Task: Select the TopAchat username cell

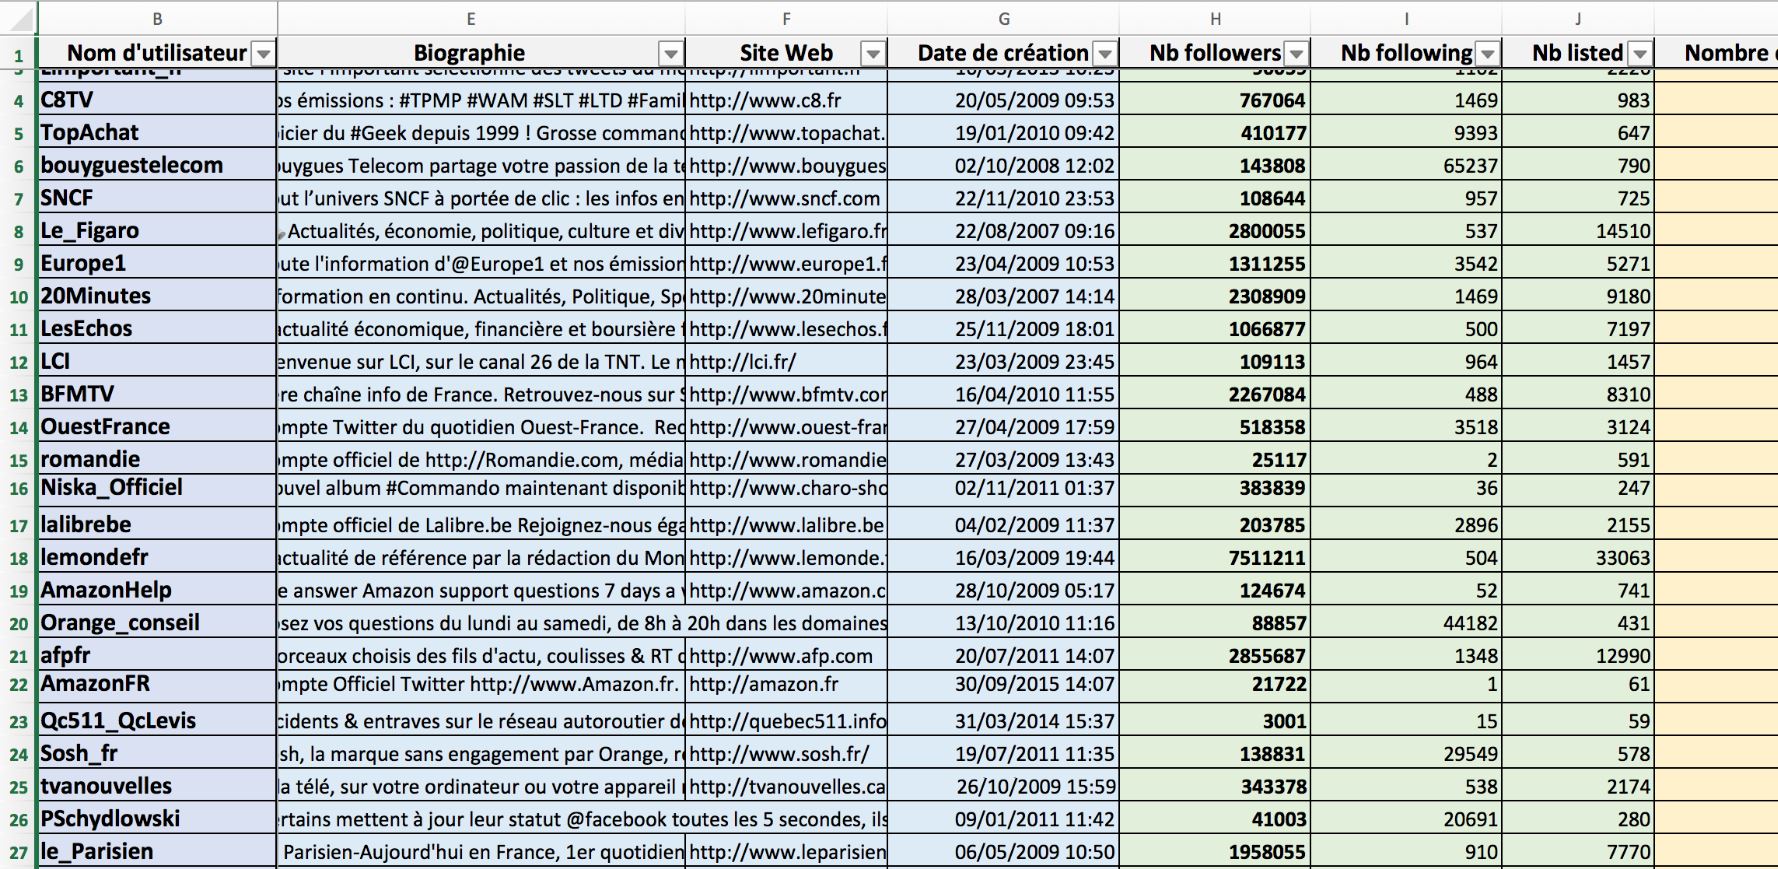Action: point(157,133)
